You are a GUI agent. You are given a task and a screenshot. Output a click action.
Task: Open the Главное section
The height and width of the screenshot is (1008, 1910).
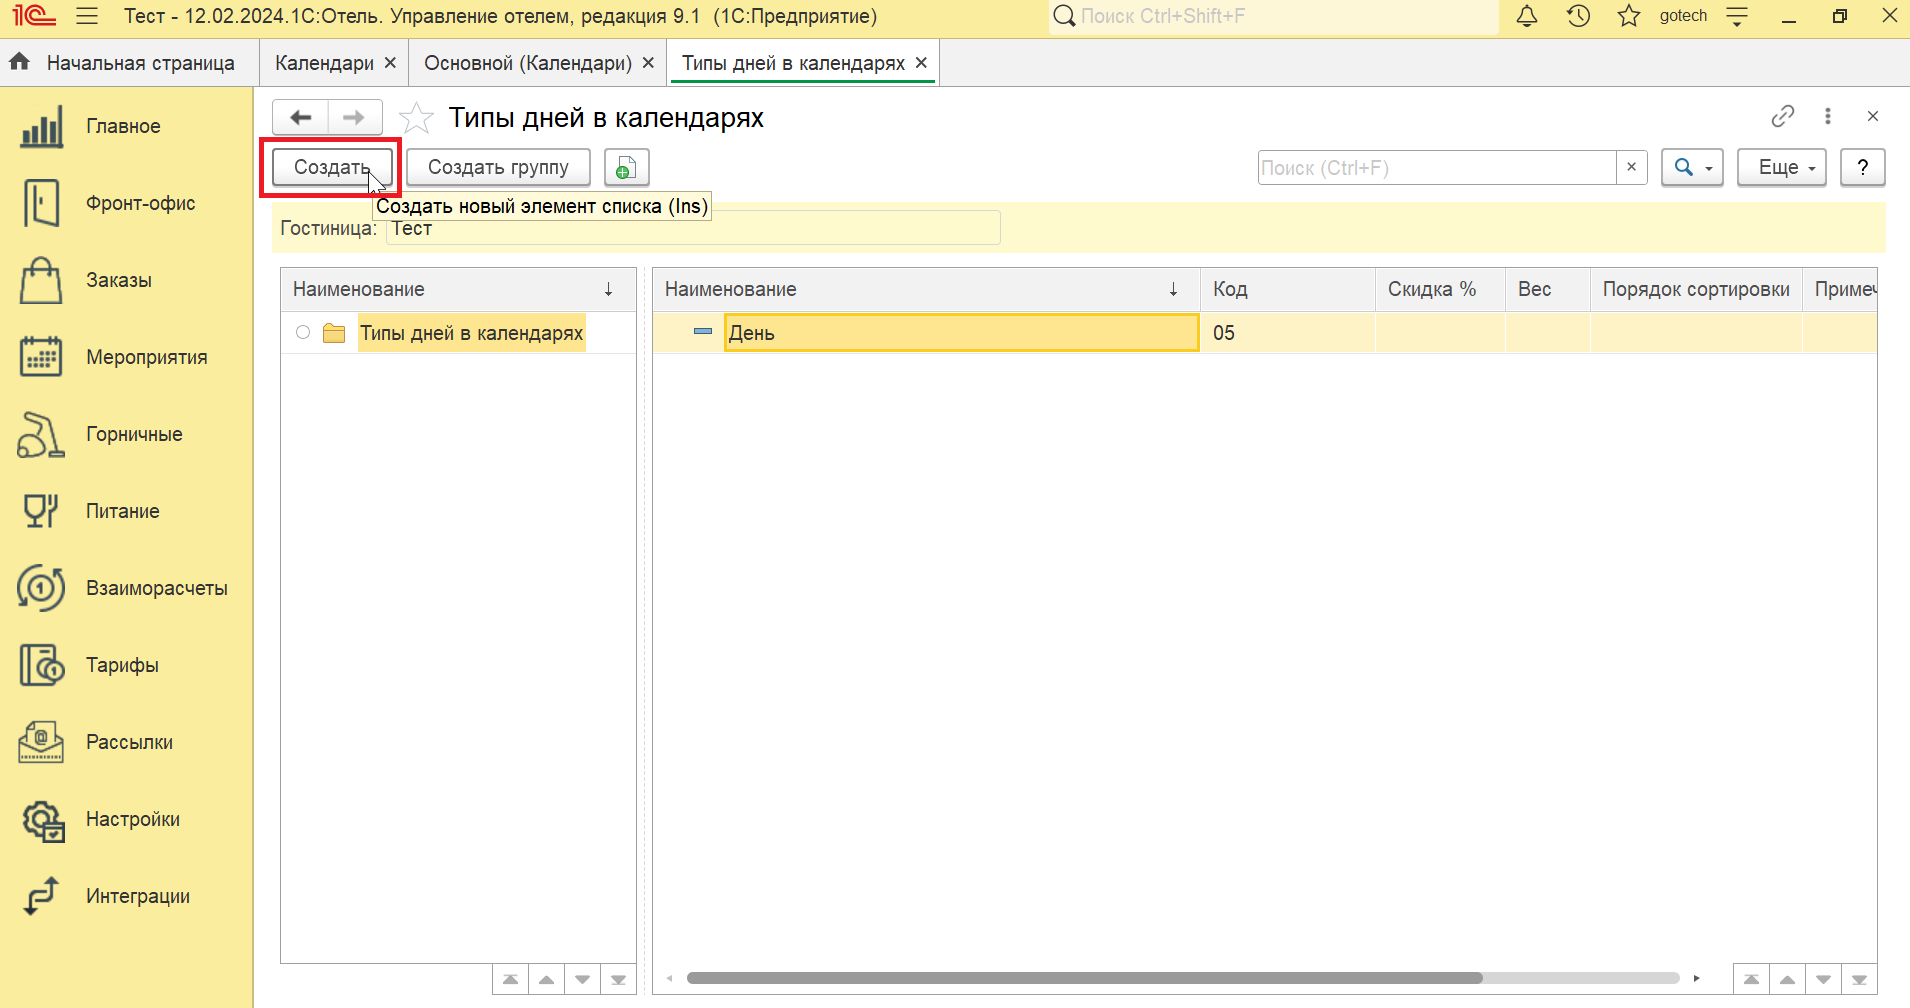tap(123, 127)
